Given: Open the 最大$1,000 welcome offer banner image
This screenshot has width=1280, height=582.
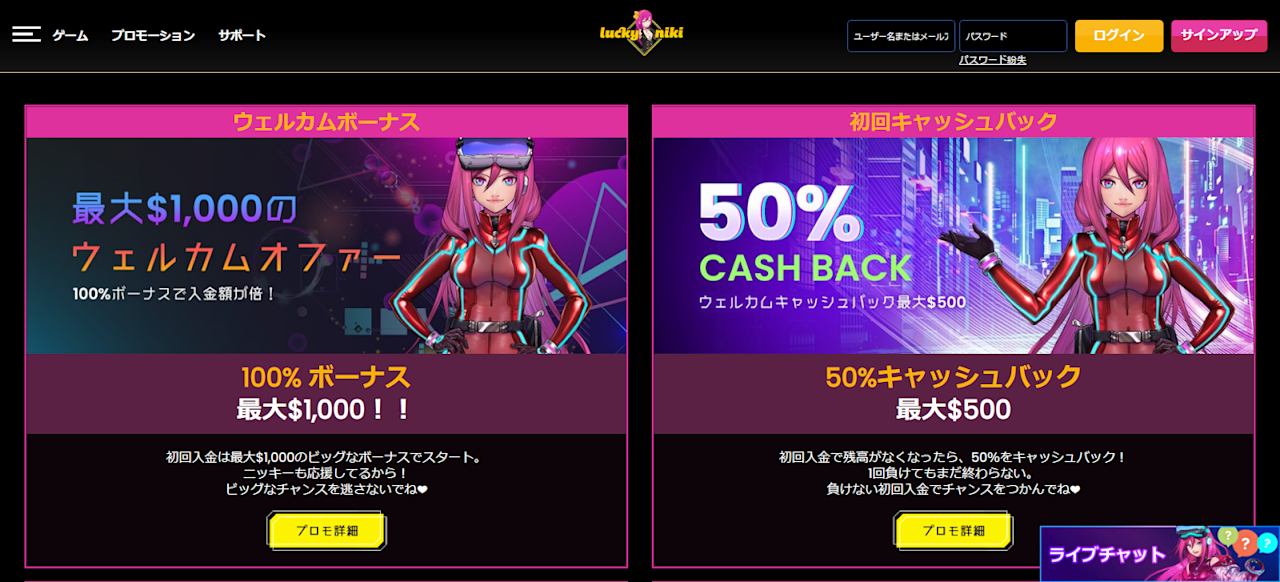Looking at the screenshot, I should (x=327, y=246).
